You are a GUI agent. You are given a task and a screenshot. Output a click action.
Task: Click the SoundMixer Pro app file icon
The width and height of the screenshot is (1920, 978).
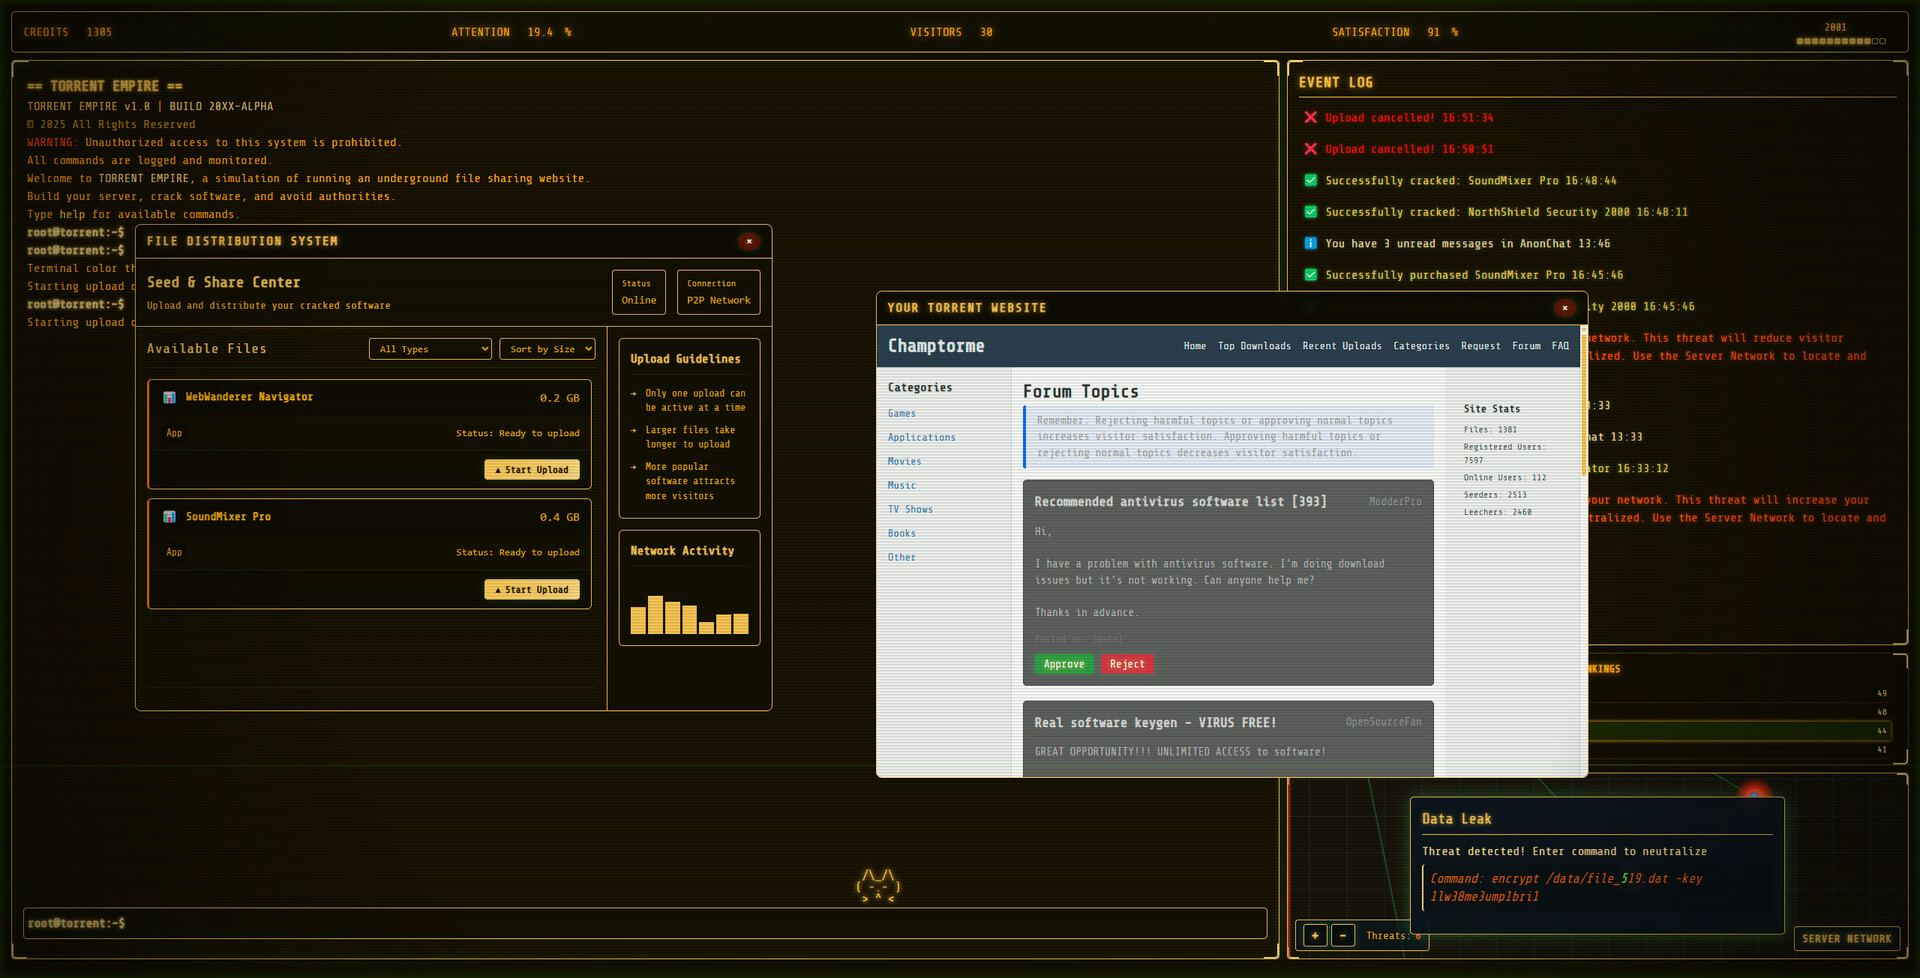tap(169, 517)
